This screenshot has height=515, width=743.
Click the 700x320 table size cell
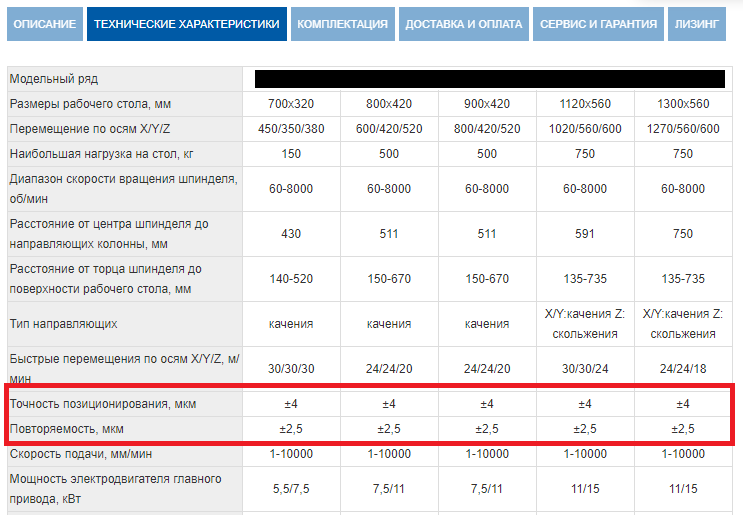pos(292,104)
